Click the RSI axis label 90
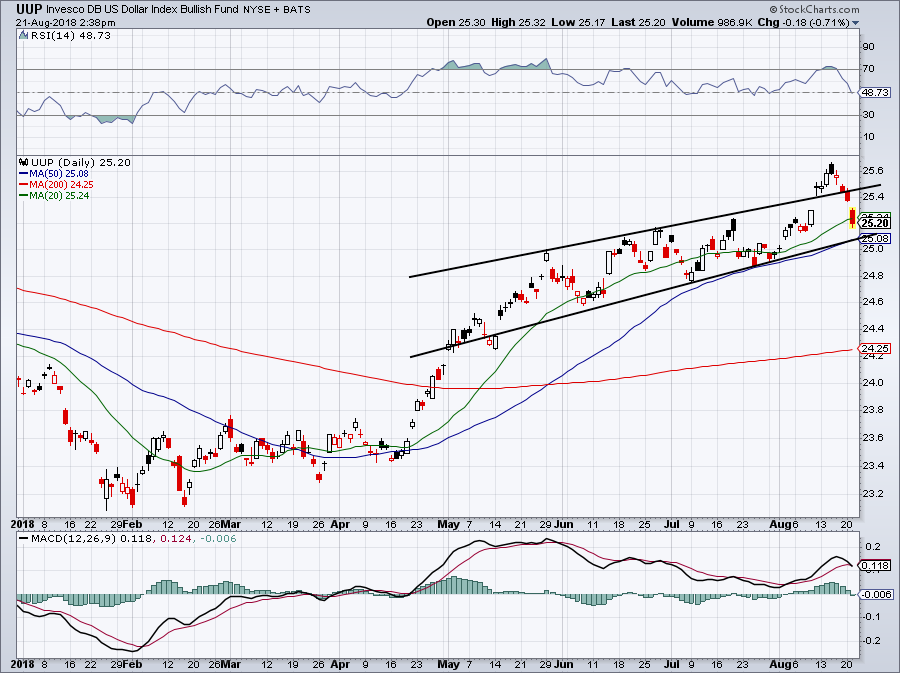 [x=868, y=46]
